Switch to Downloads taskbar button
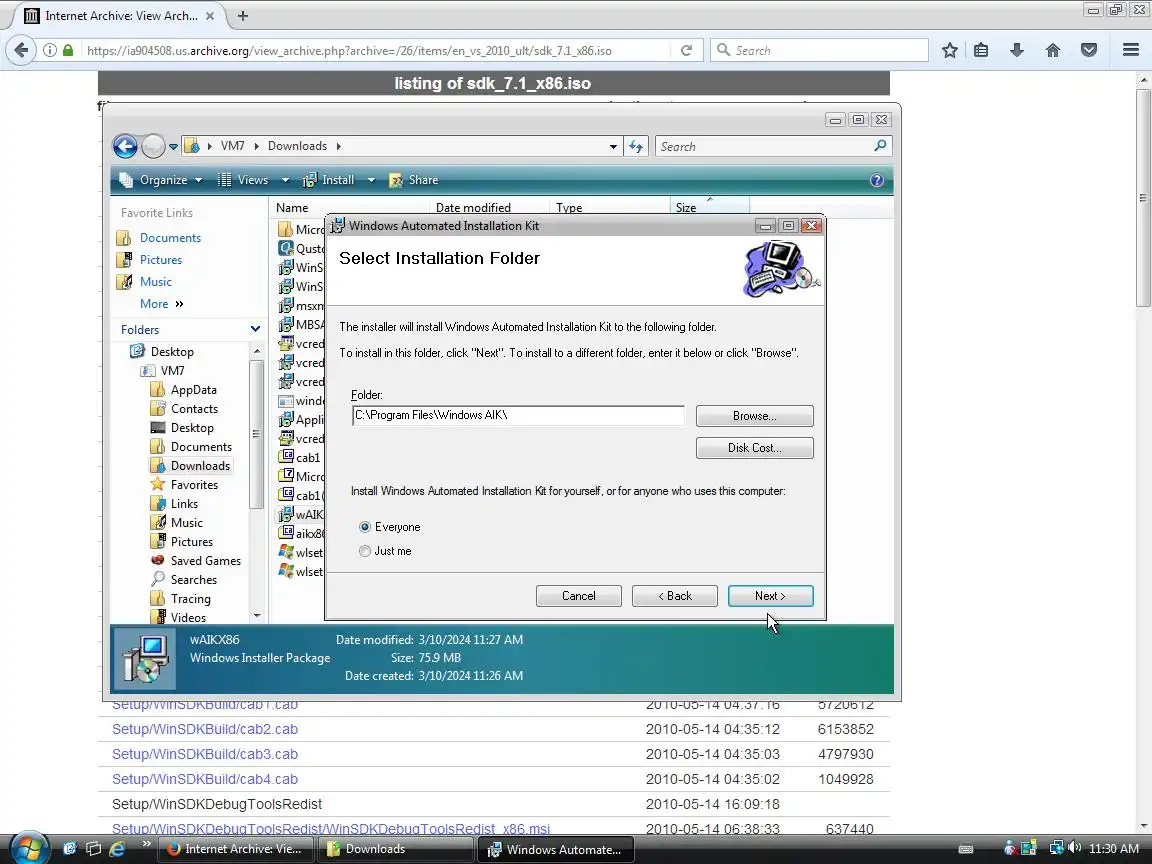Screen dimensions: 1152x864 coord(395,849)
